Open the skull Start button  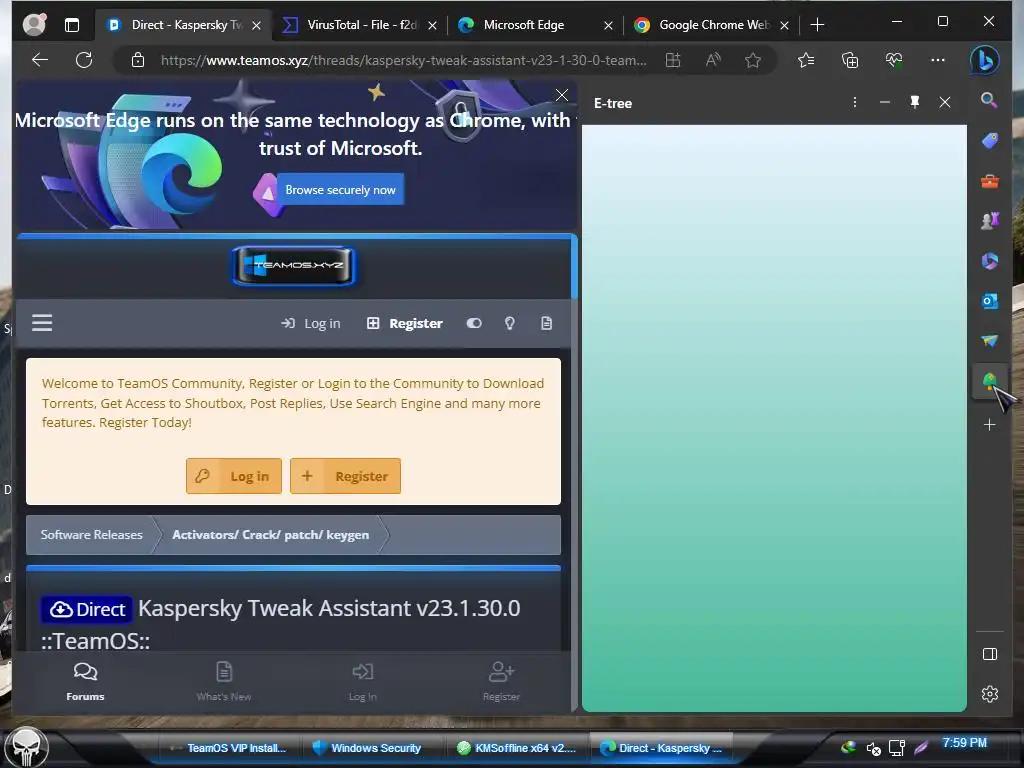pos(26,746)
